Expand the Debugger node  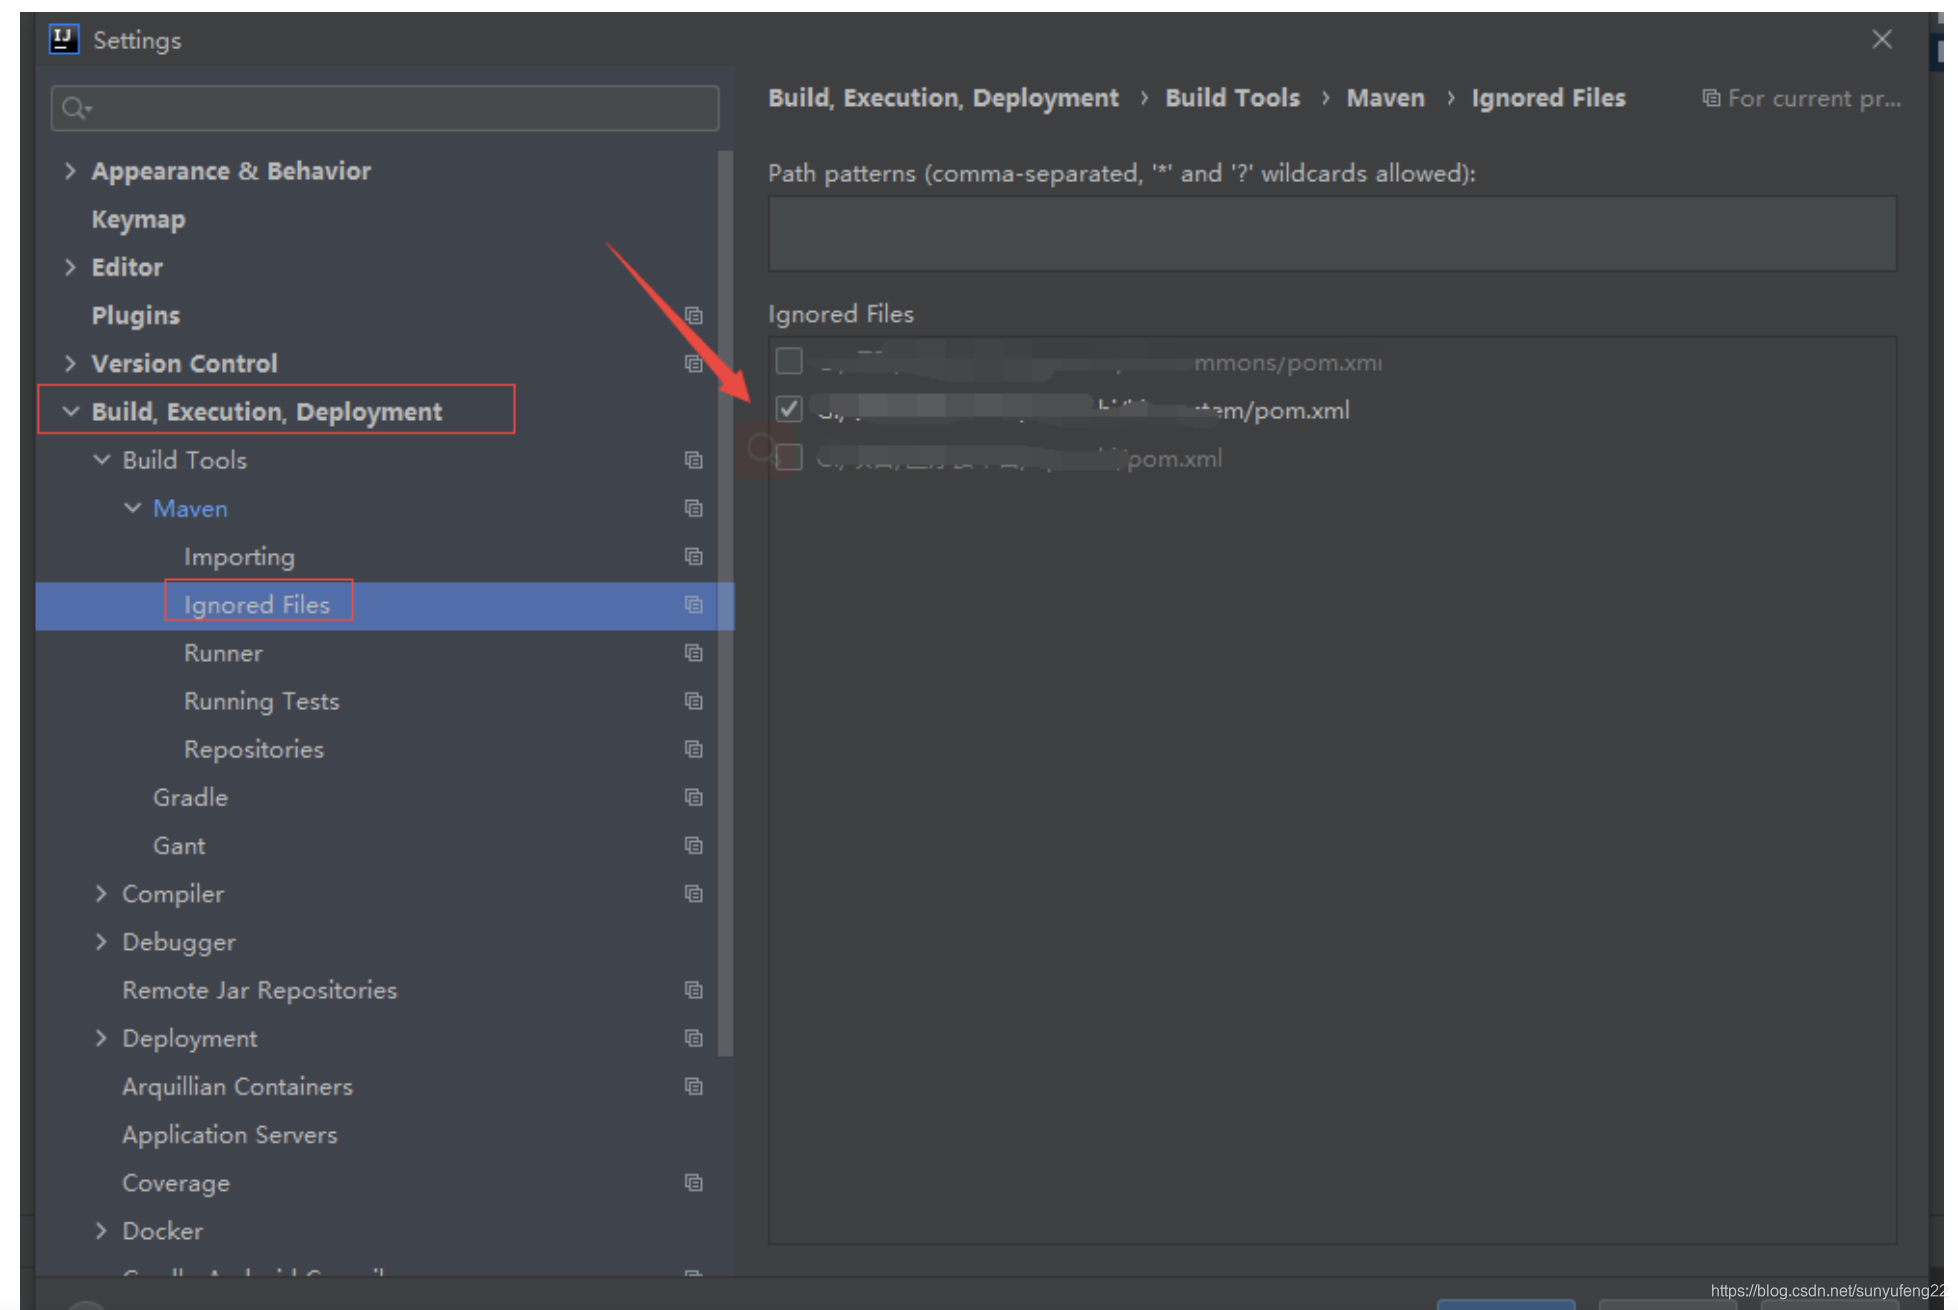tap(101, 942)
